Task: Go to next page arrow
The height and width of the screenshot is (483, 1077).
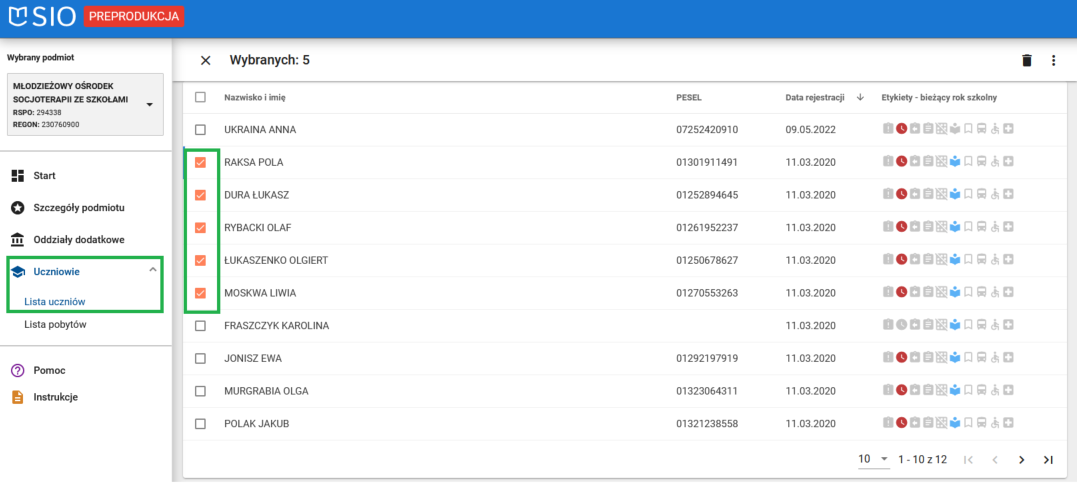Action: click(1021, 460)
